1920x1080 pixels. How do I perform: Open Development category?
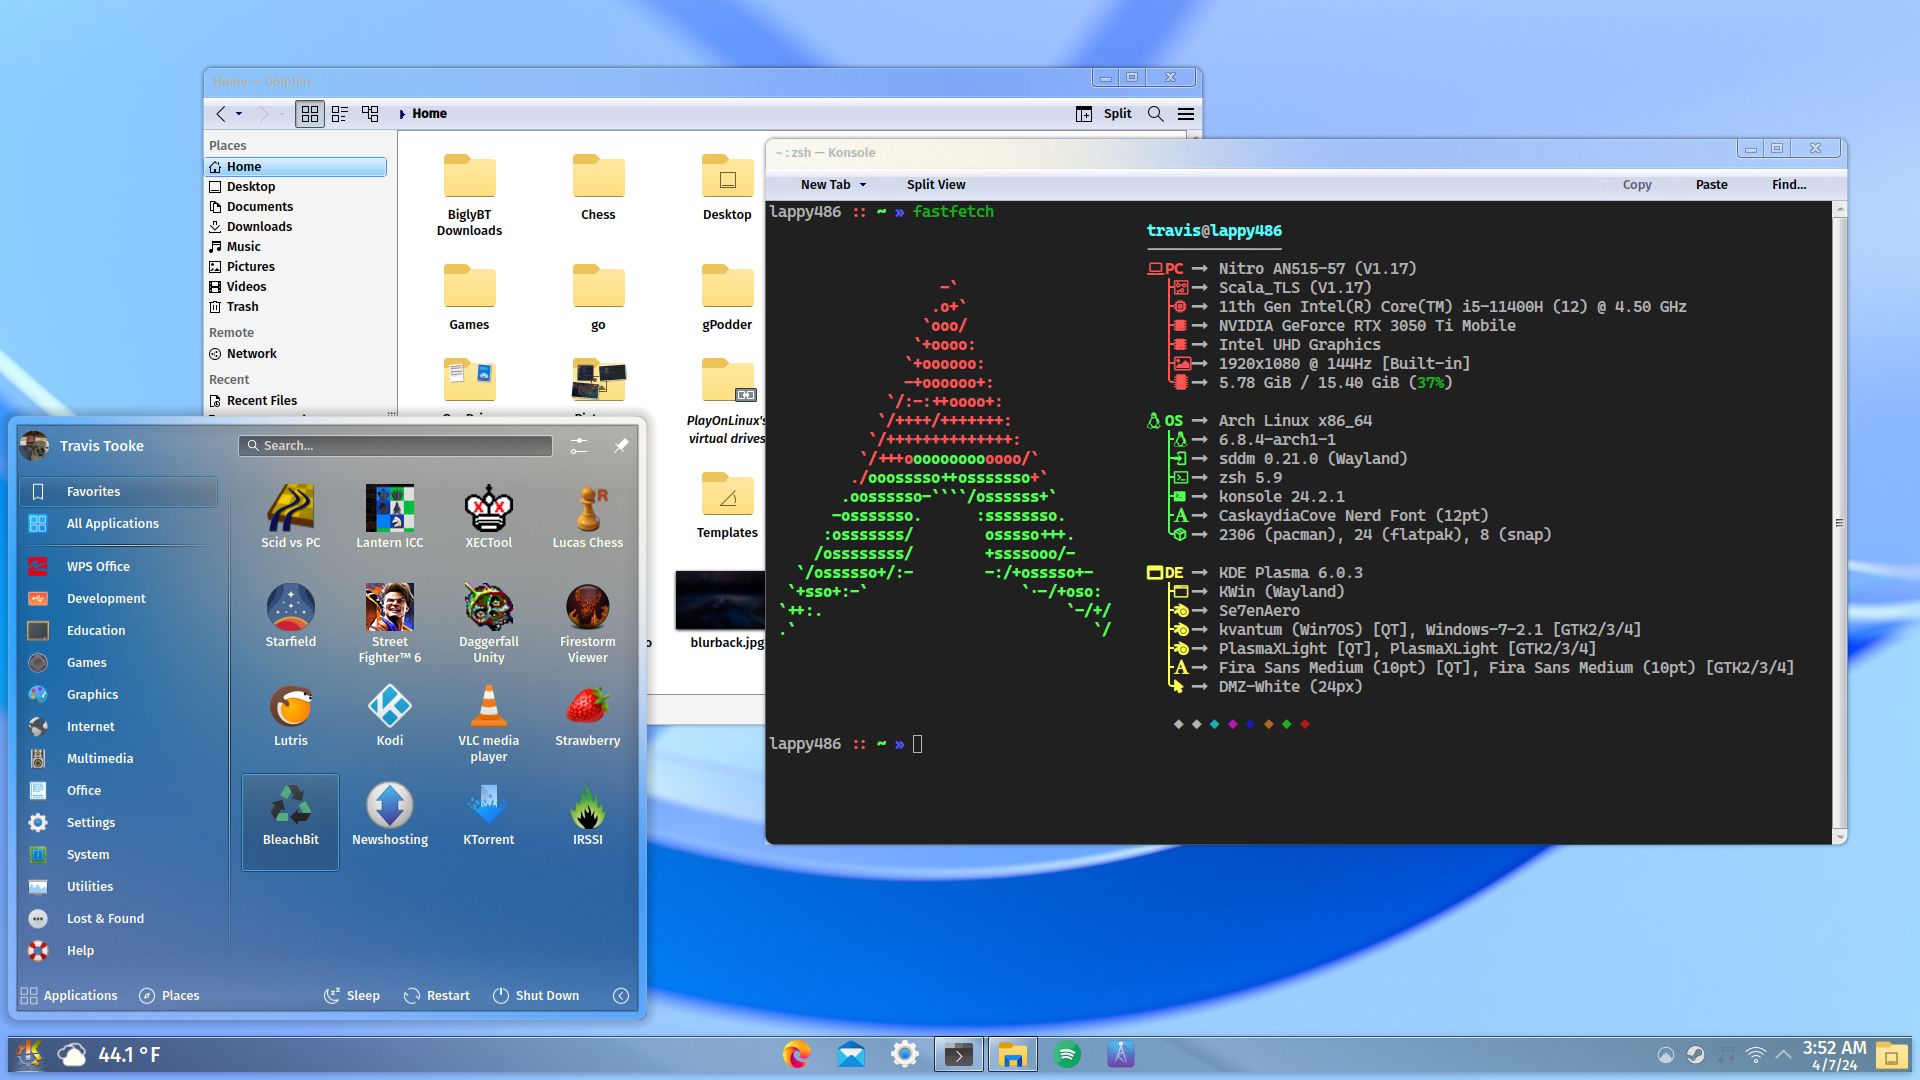118,598
